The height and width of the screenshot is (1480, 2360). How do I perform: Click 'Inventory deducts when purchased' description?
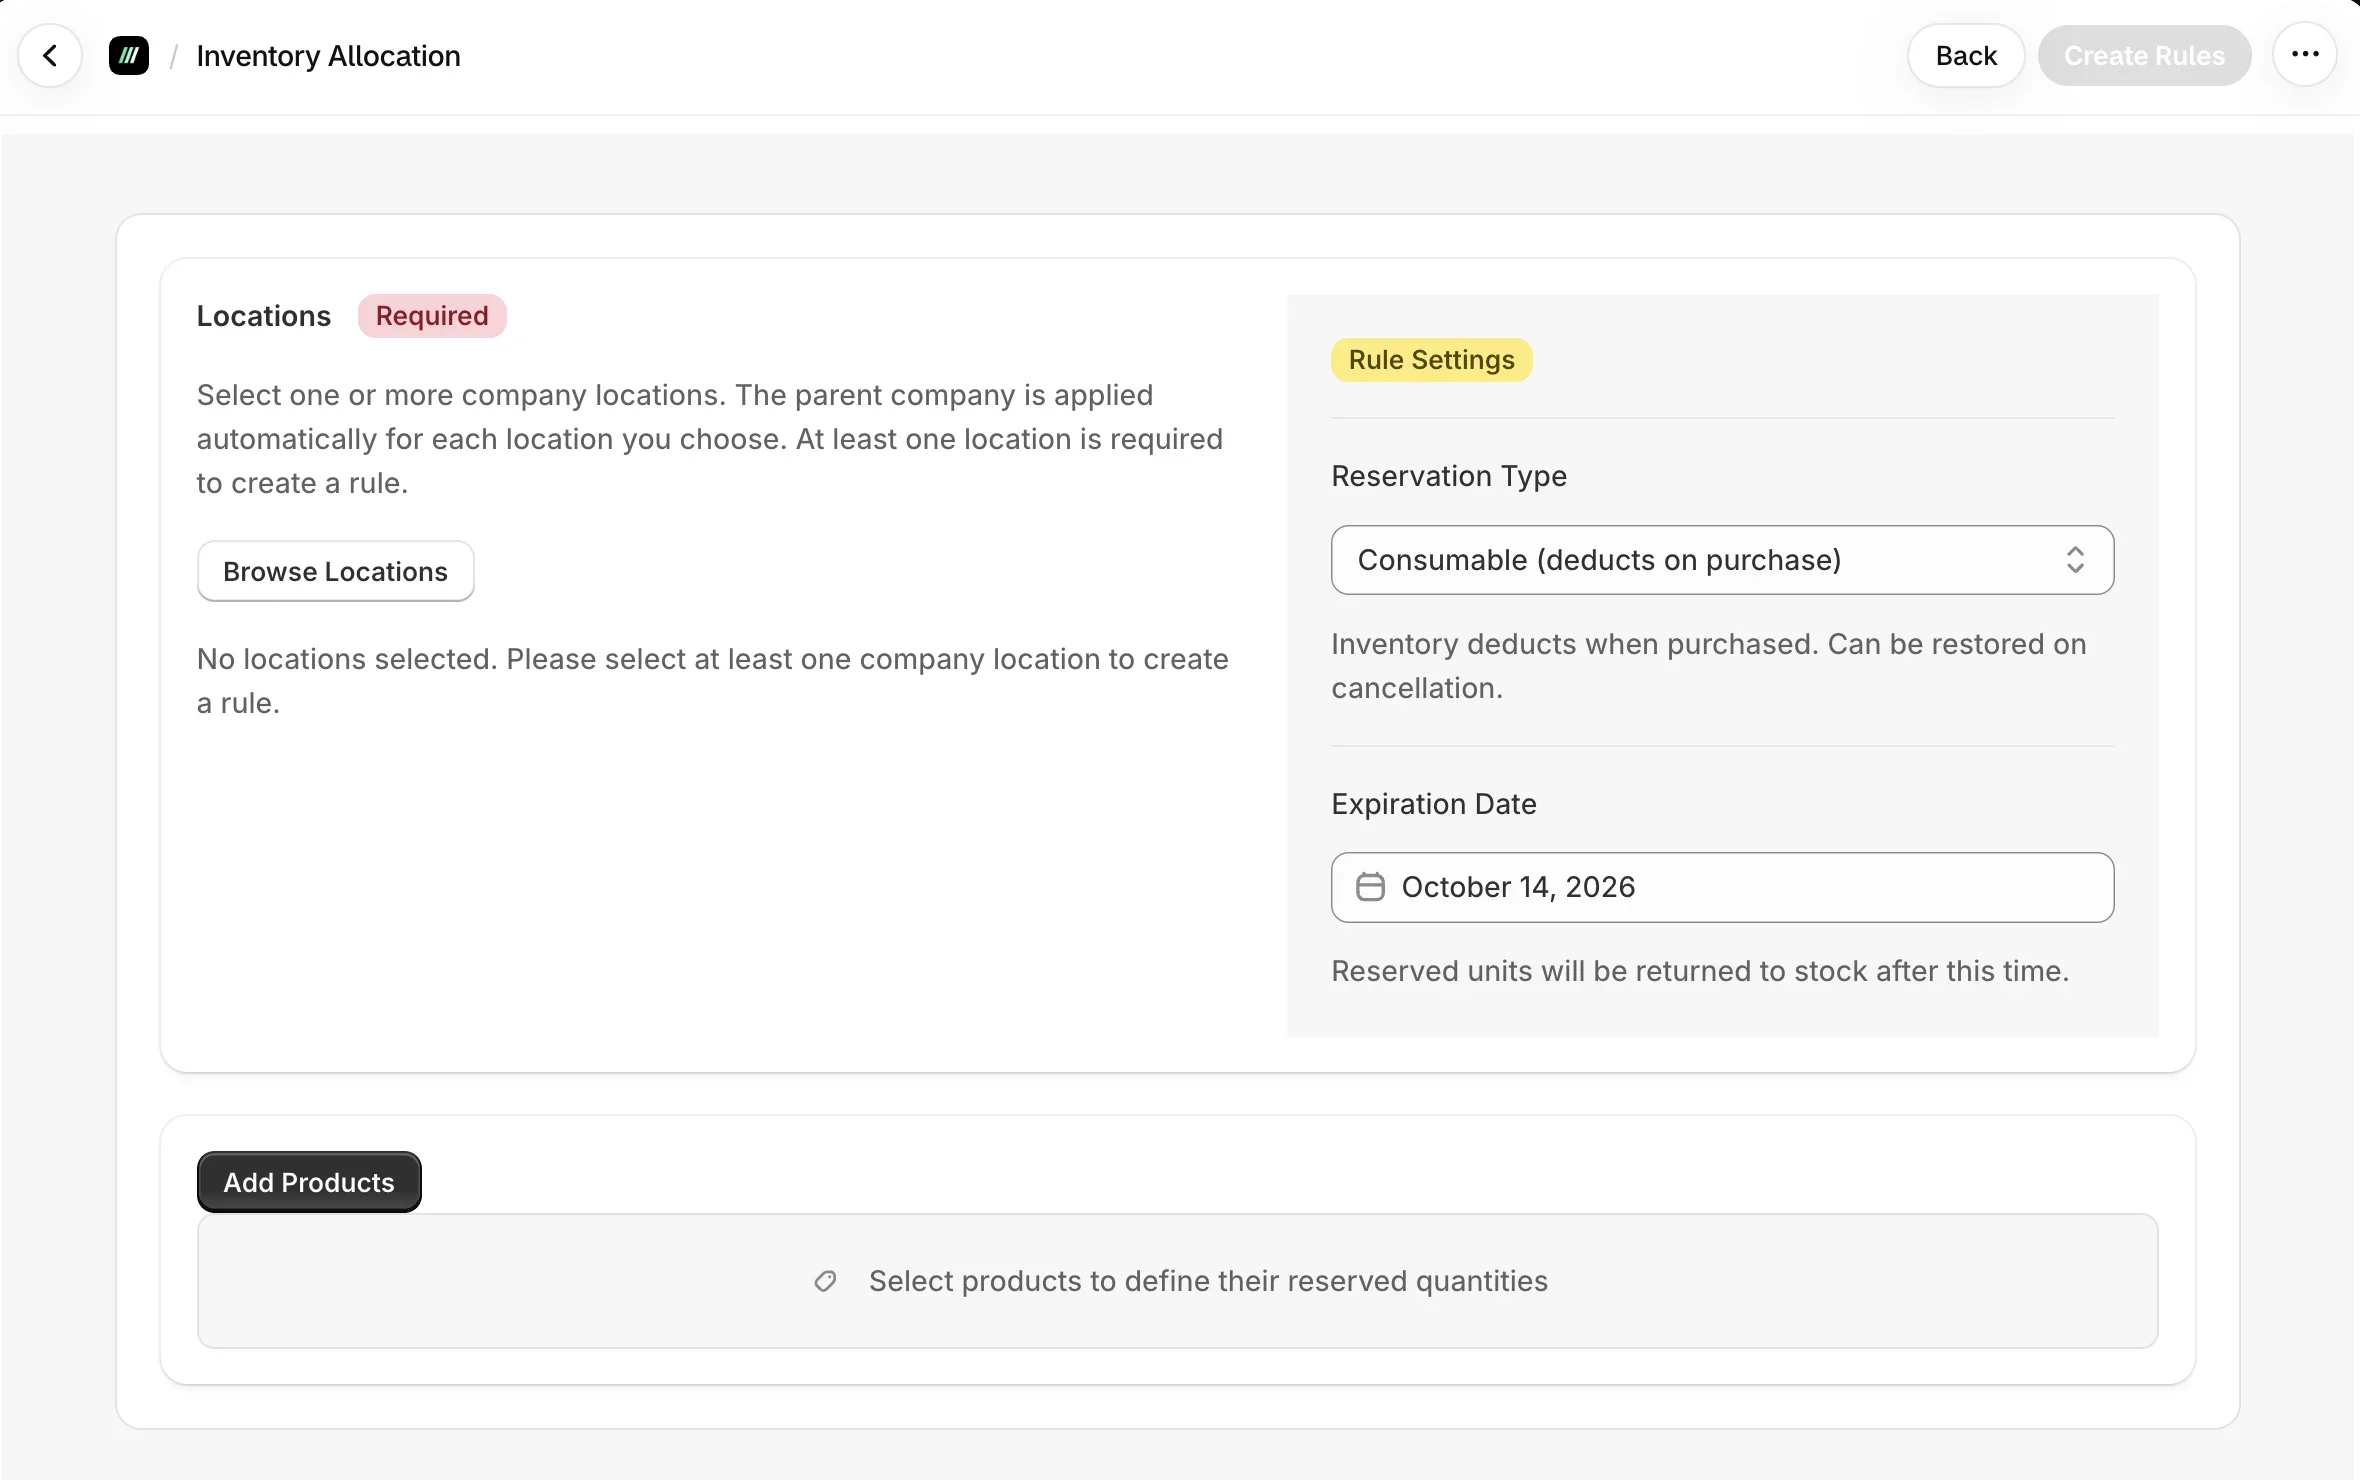click(1708, 666)
